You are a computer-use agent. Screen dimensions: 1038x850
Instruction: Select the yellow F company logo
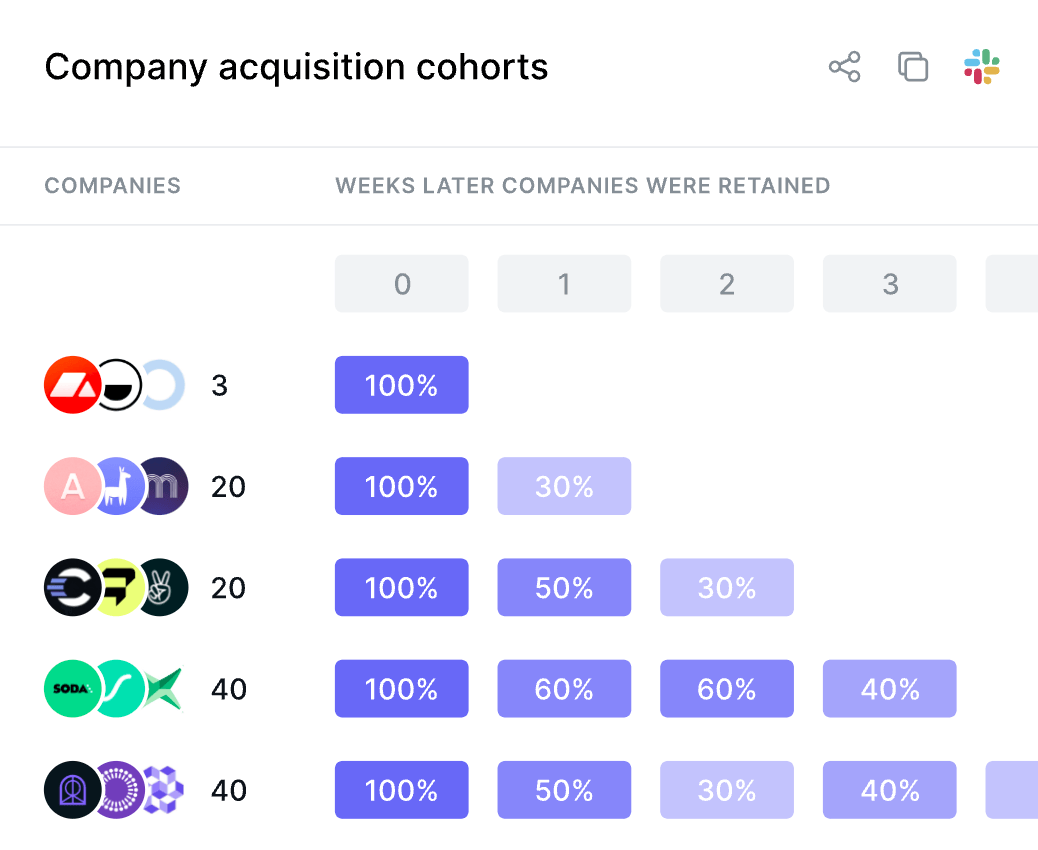point(116,587)
